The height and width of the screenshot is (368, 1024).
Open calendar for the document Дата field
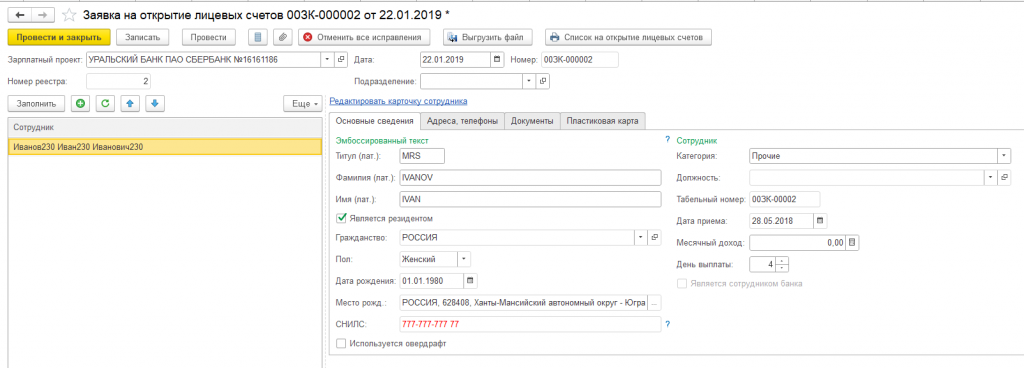tap(498, 59)
